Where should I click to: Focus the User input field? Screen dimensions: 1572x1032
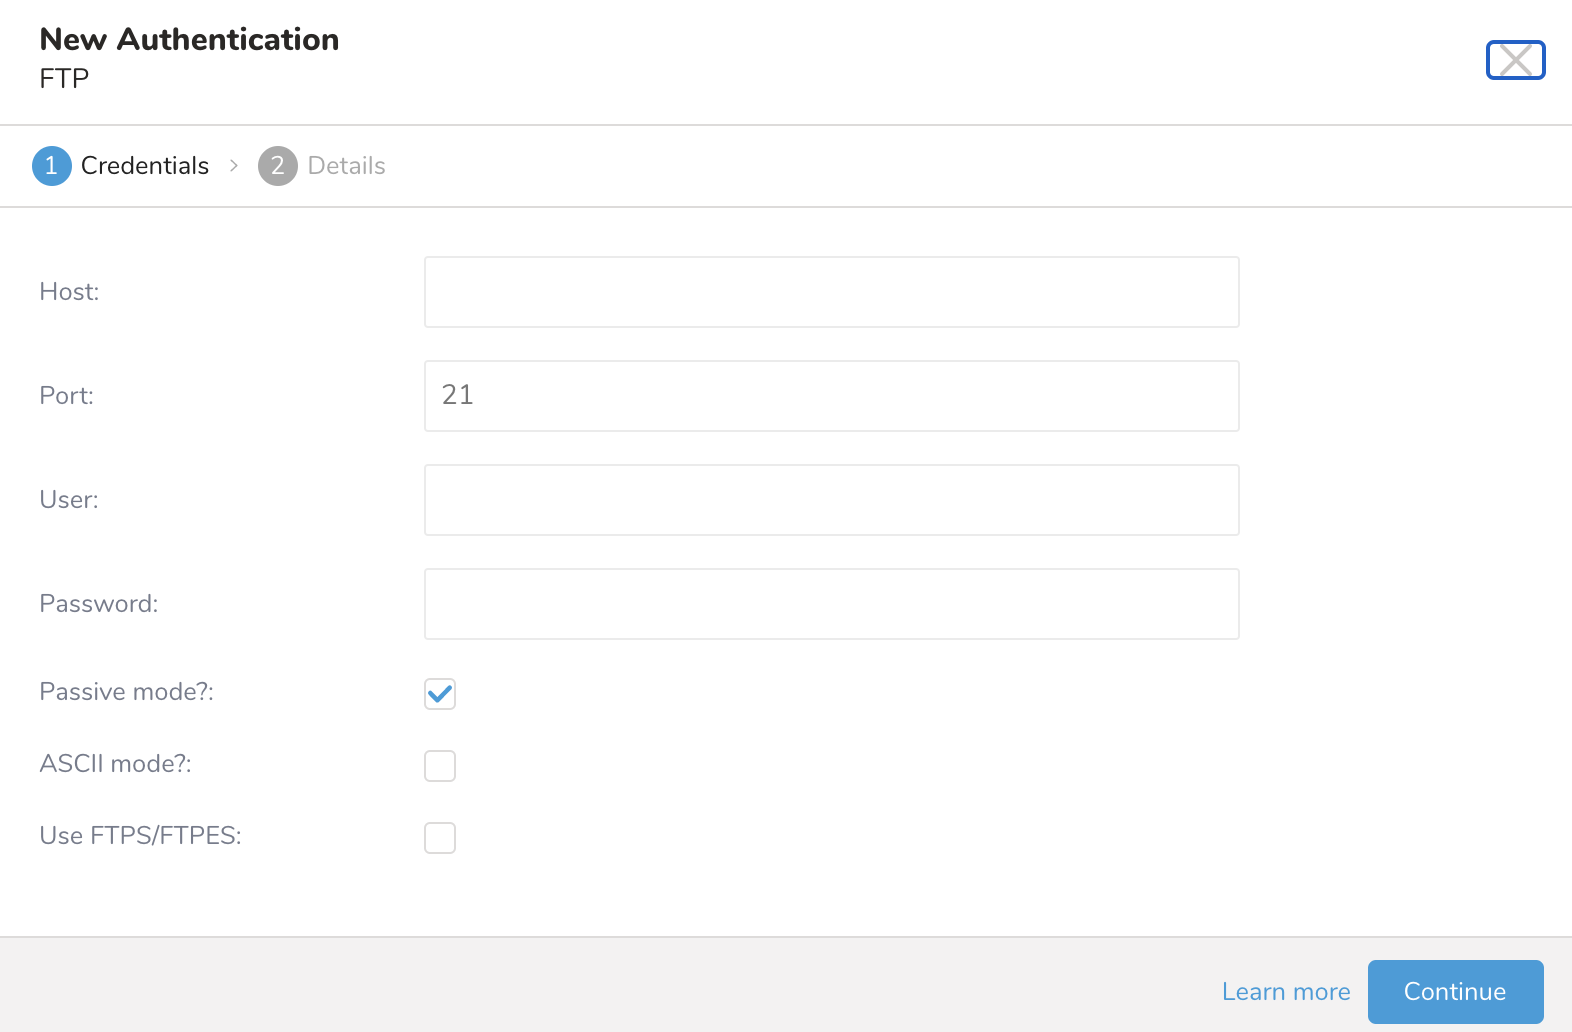coord(831,500)
